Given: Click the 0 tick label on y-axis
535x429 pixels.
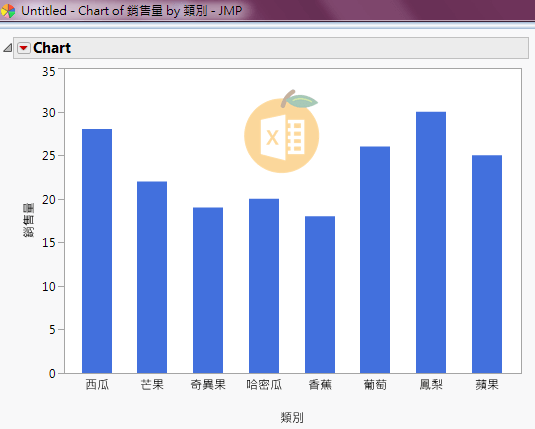Looking at the screenshot, I should (x=52, y=374).
